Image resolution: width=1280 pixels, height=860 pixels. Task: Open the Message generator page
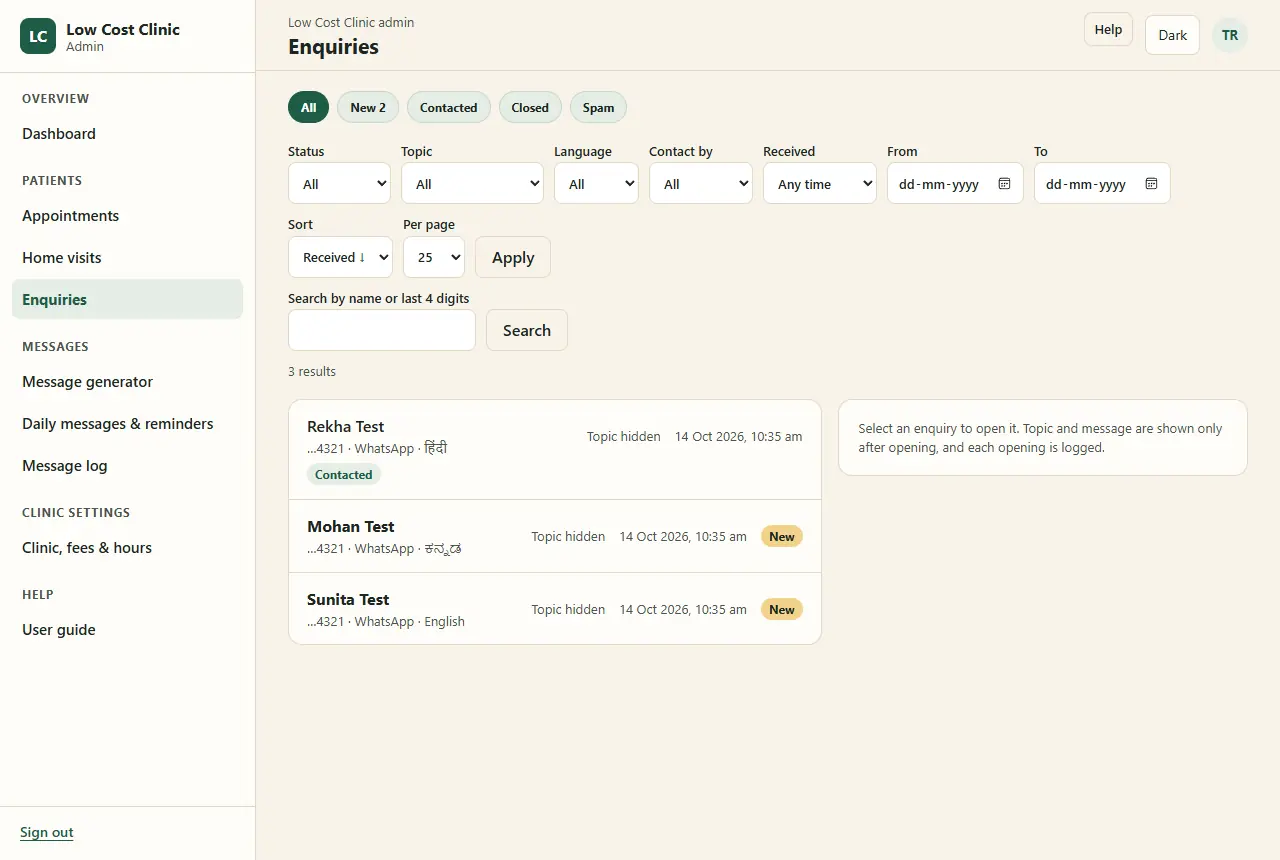pyautogui.click(x=127, y=382)
